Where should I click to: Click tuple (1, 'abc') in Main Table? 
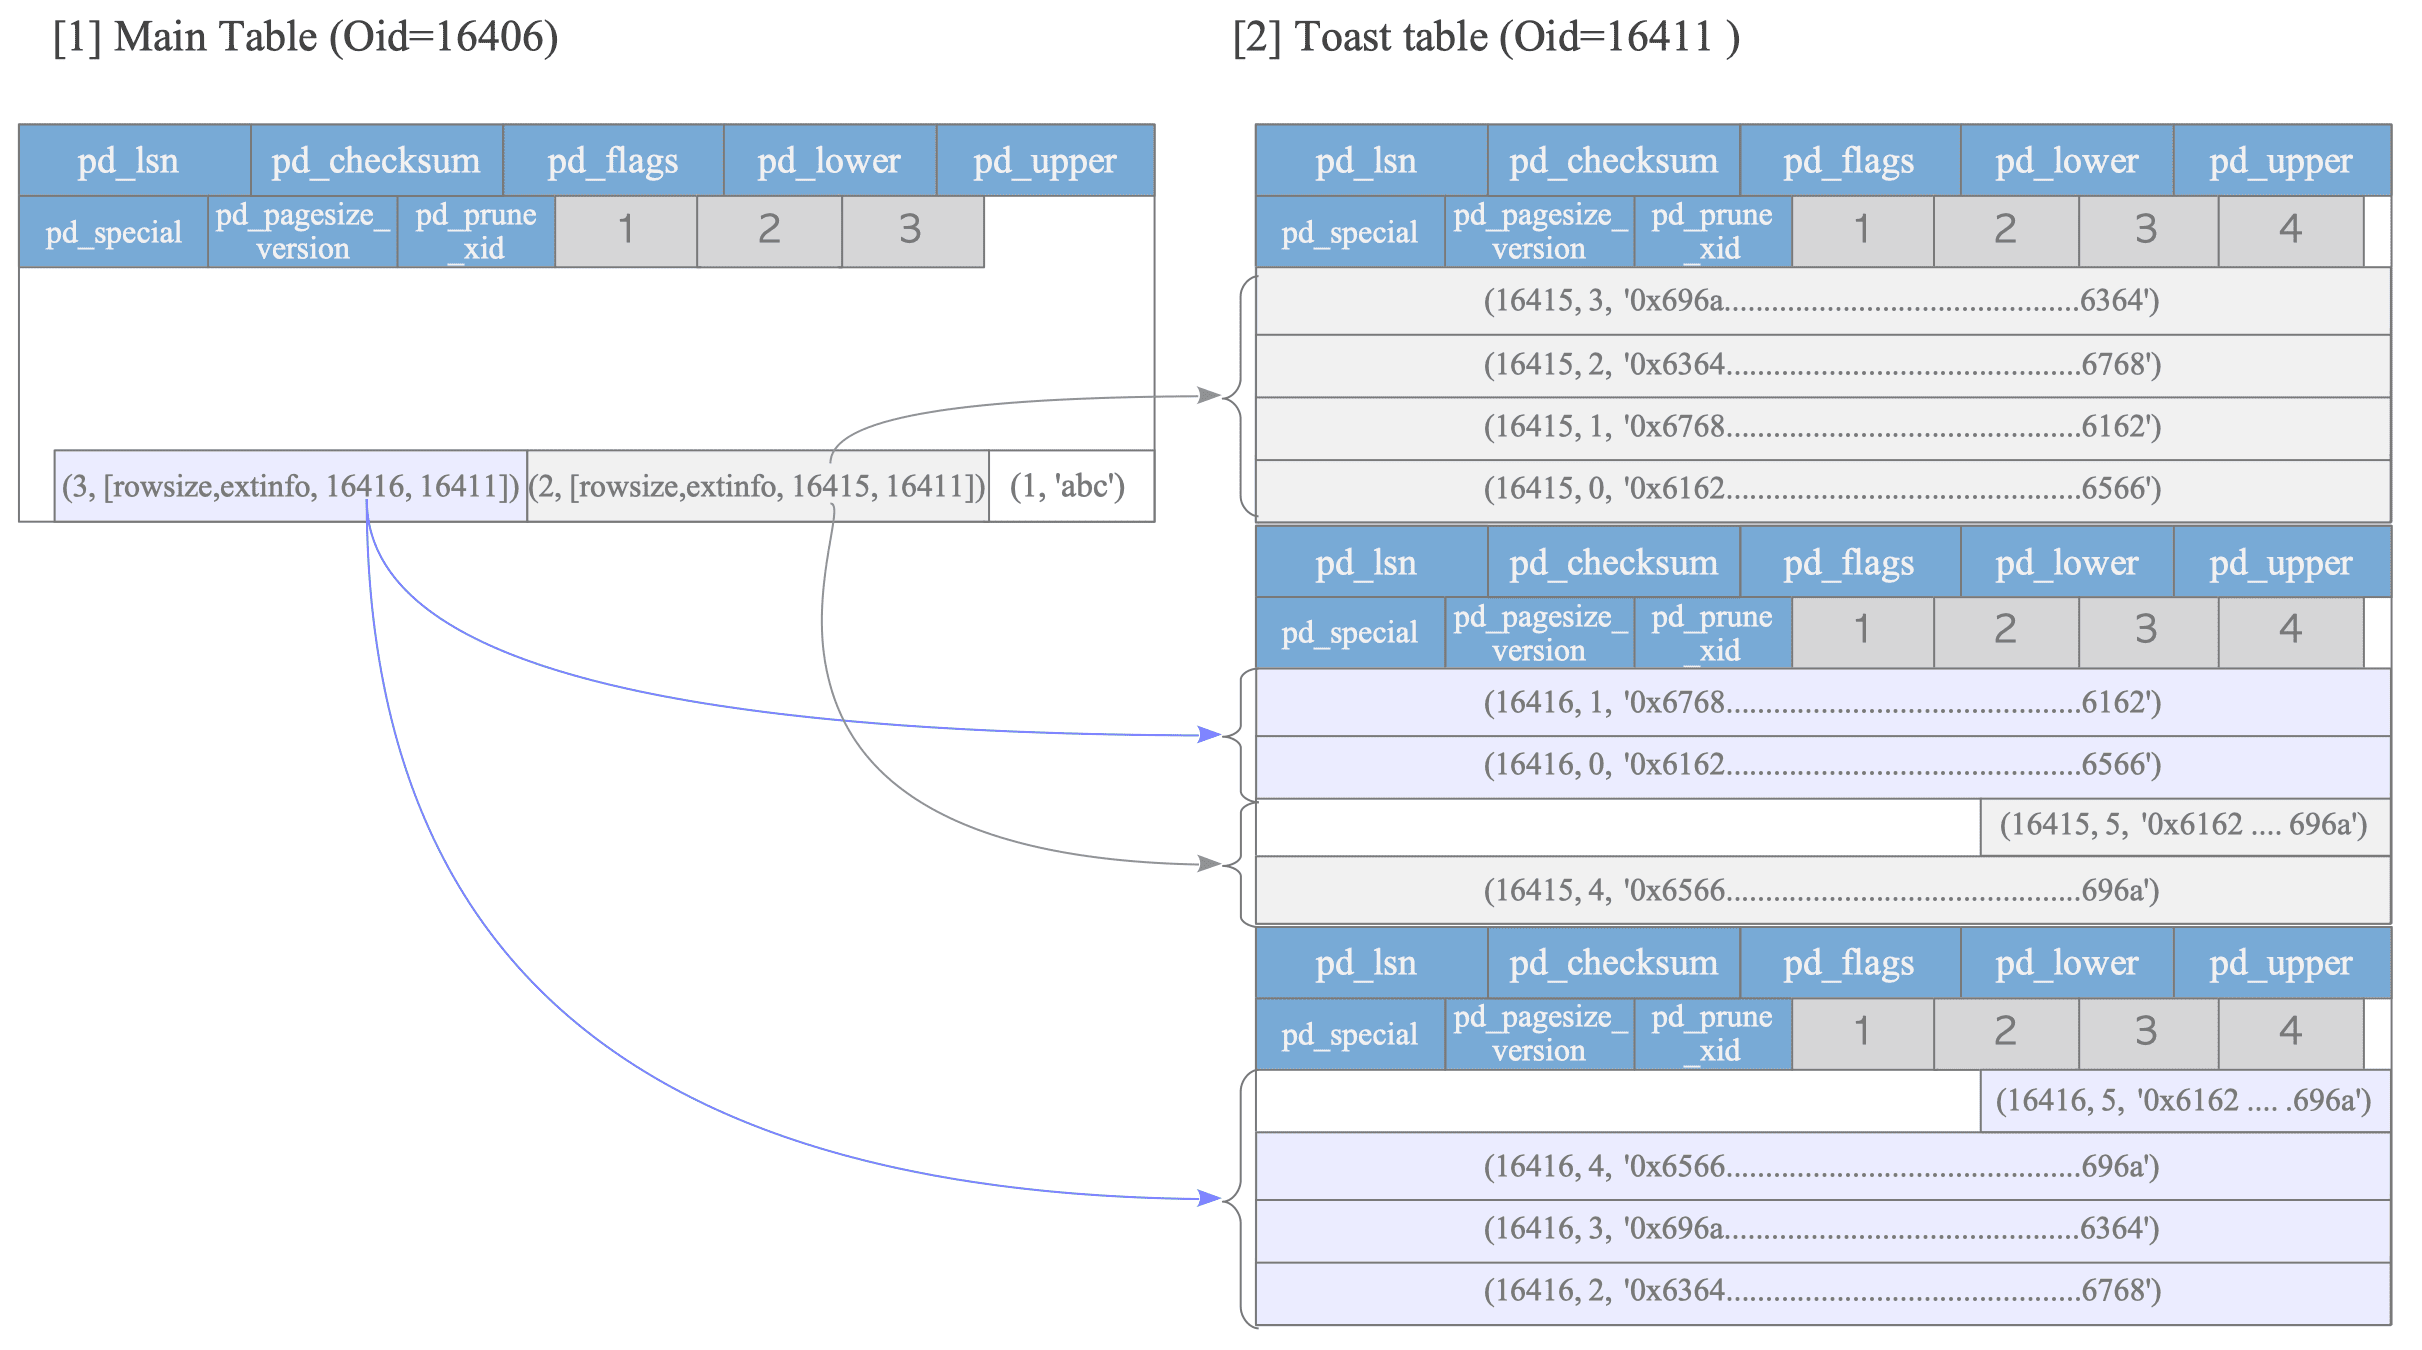1071,486
